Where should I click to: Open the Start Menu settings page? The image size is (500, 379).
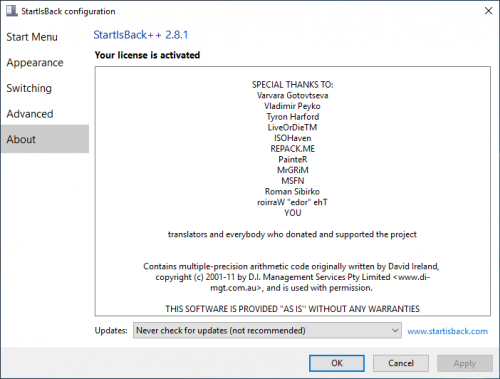point(32,37)
